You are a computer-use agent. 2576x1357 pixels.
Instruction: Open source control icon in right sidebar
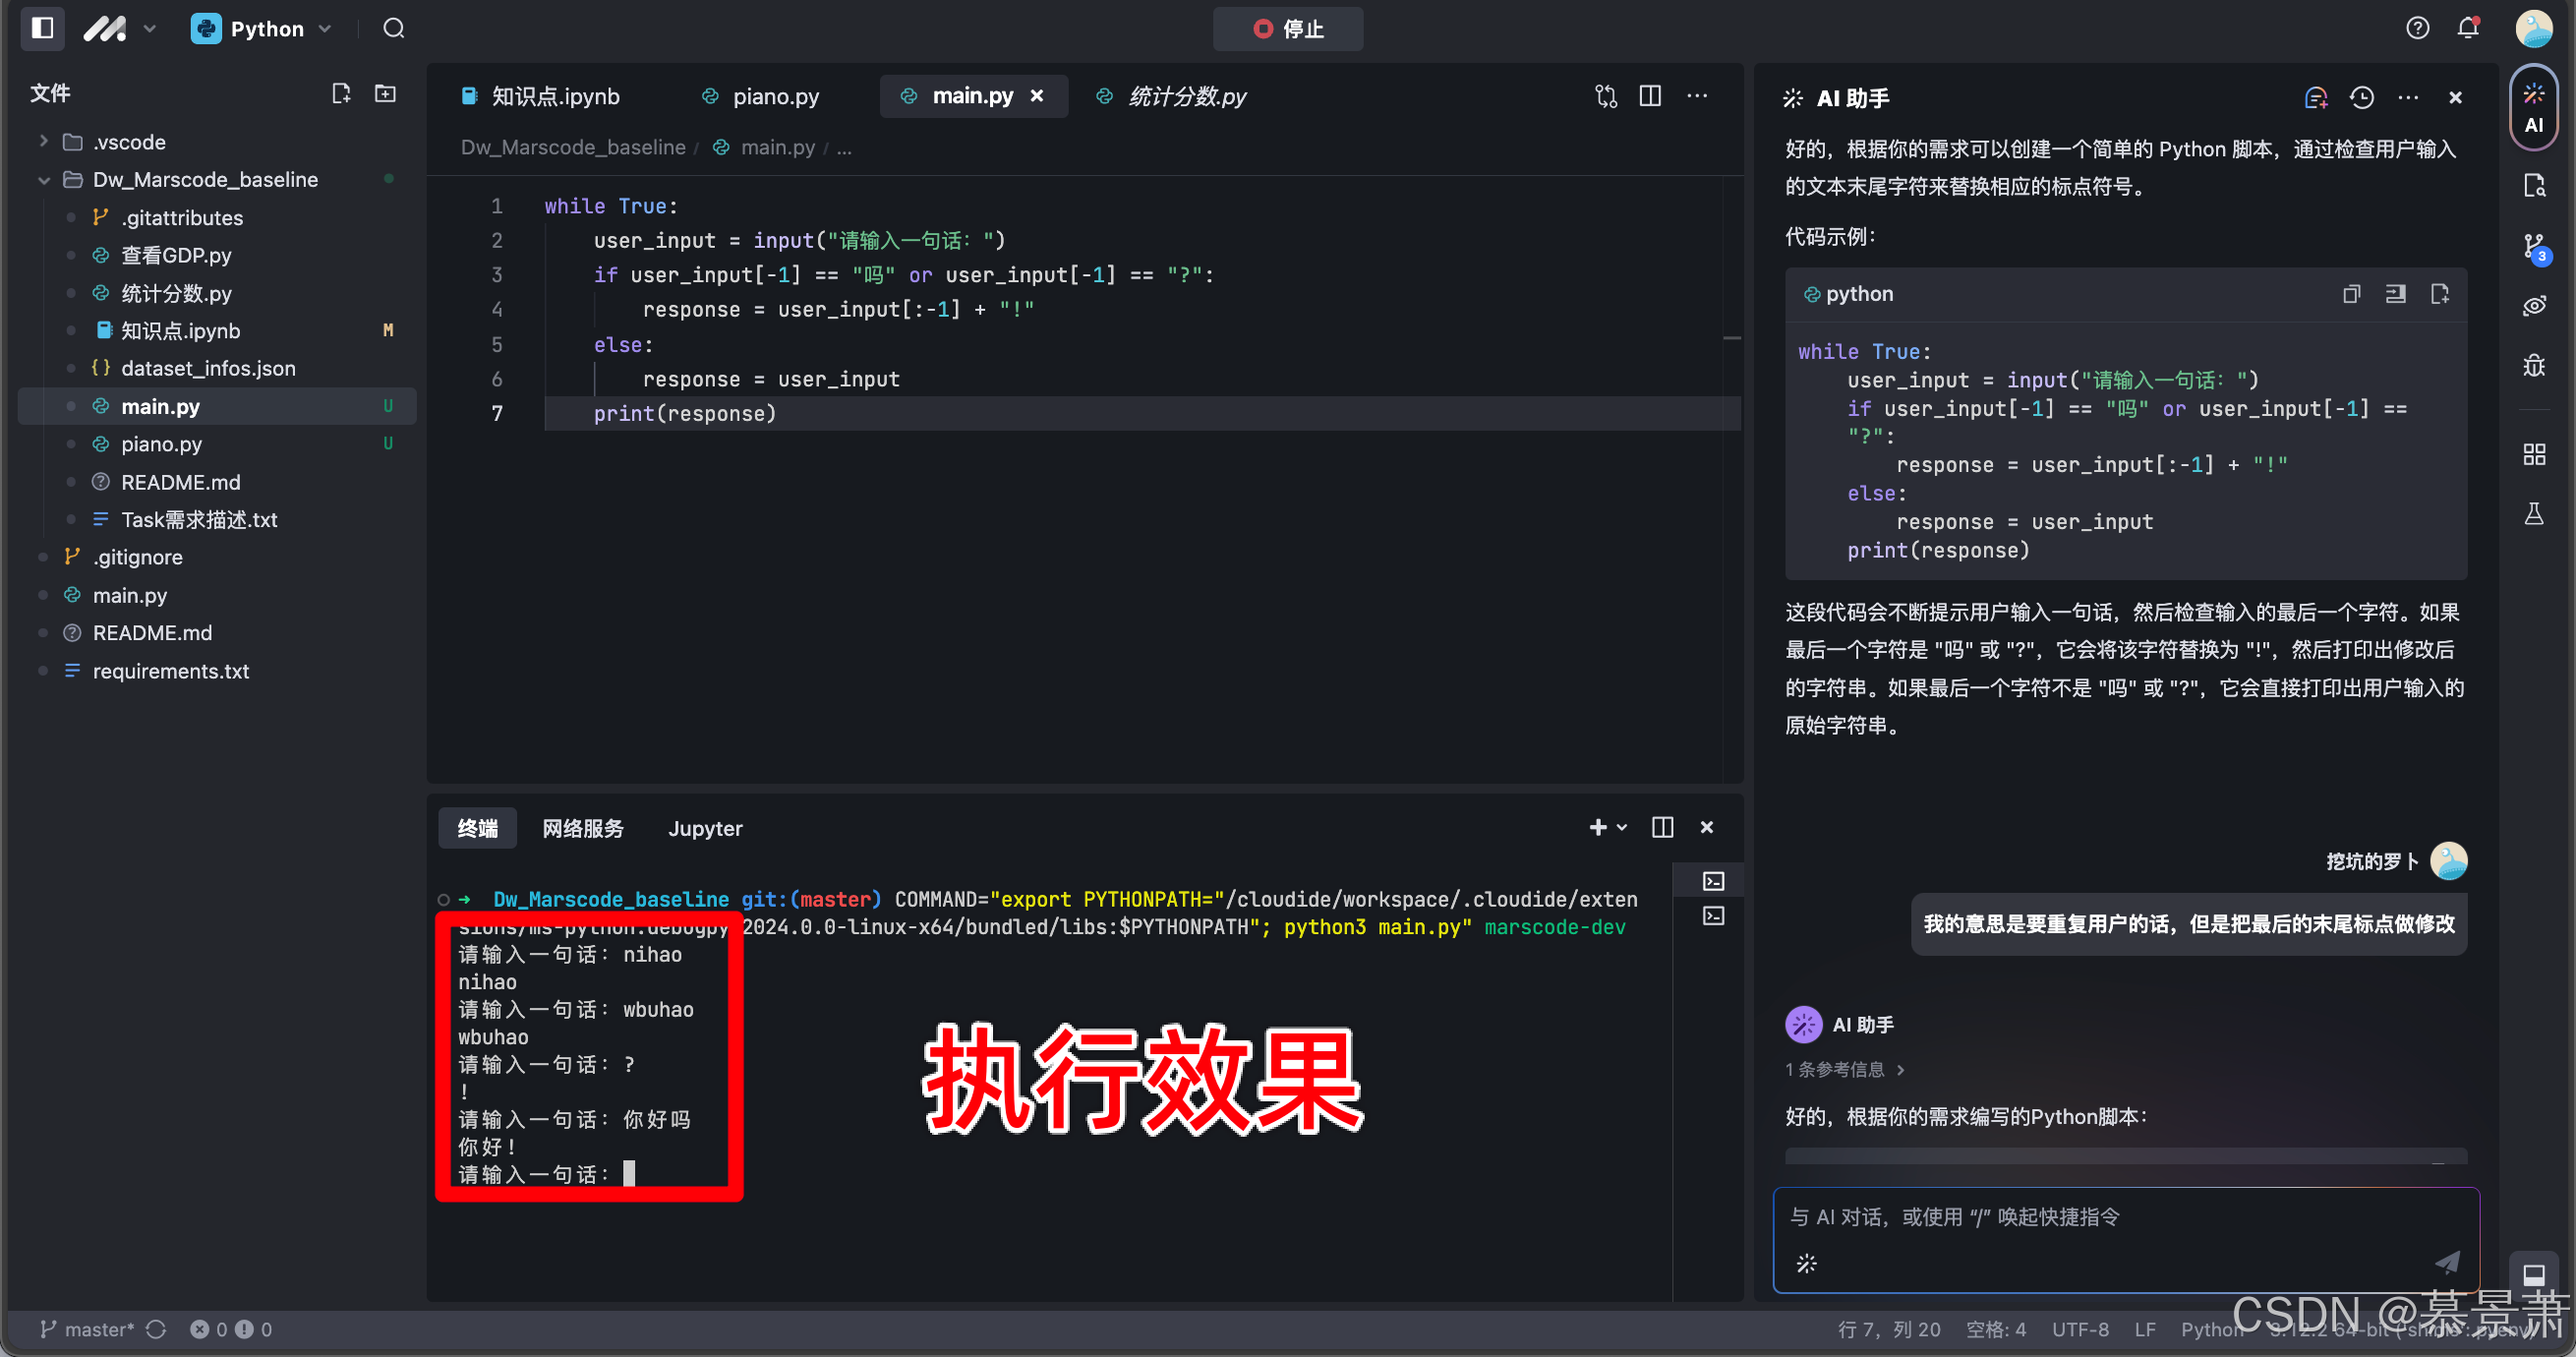(2533, 247)
